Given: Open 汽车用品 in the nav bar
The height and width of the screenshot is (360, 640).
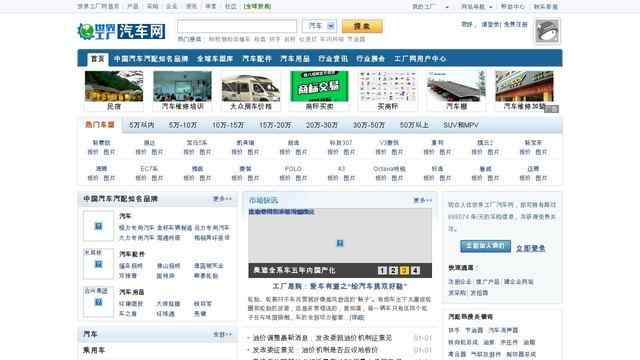Looking at the screenshot, I should 295,59.
